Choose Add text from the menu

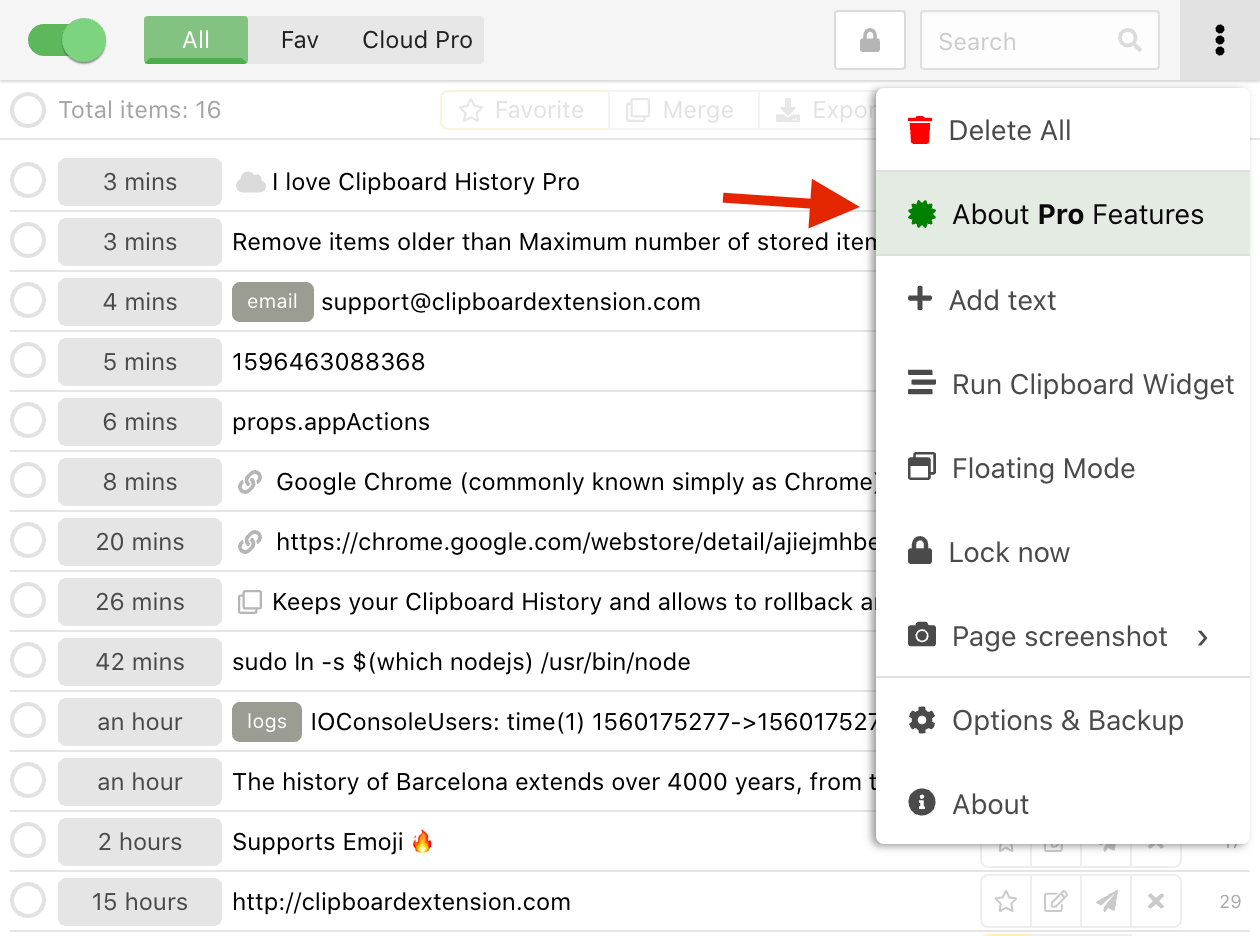(1063, 300)
